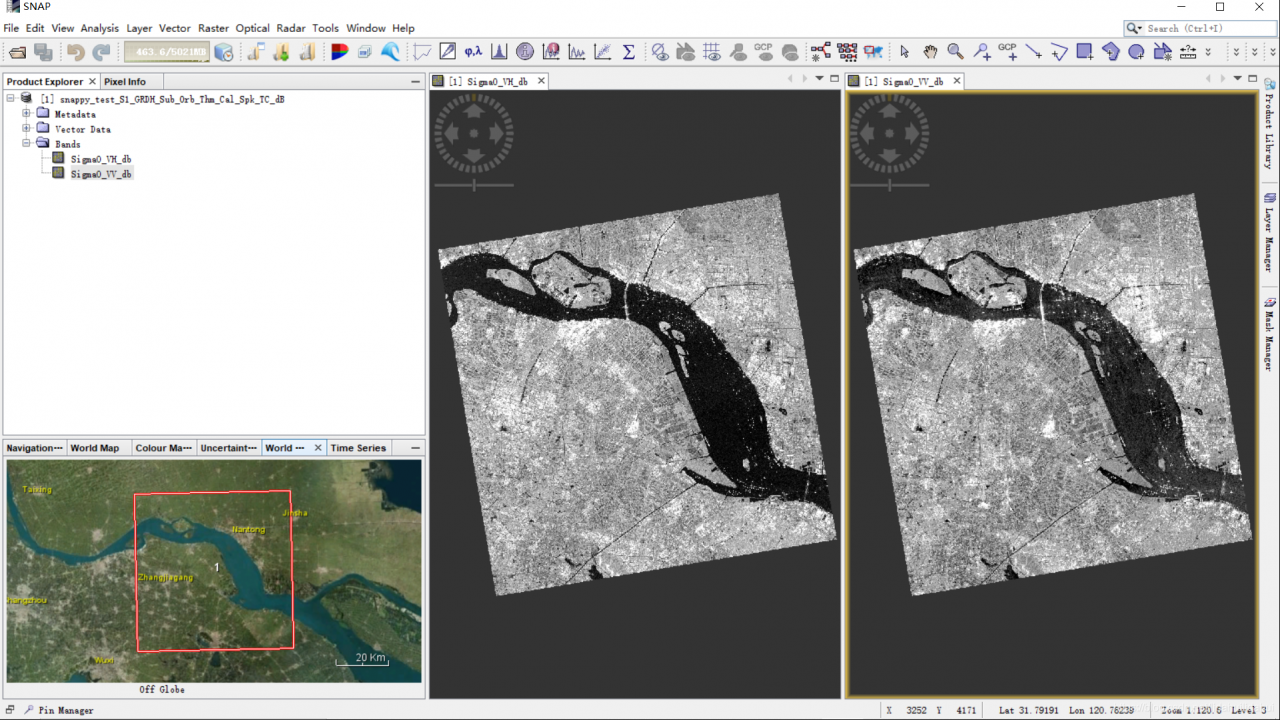
Task: Open the Sigma0_VH_db view's document list dropdown
Action: 820,78
